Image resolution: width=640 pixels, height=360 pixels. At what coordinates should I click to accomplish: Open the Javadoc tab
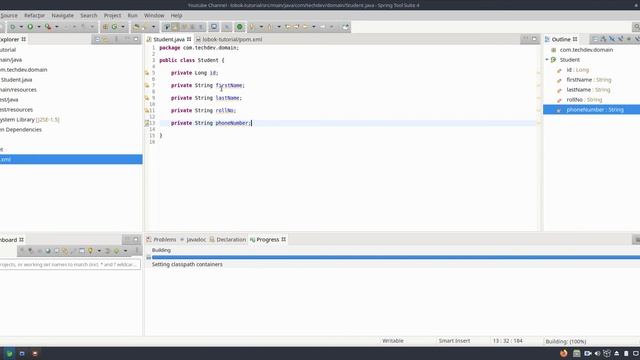tap(193, 240)
